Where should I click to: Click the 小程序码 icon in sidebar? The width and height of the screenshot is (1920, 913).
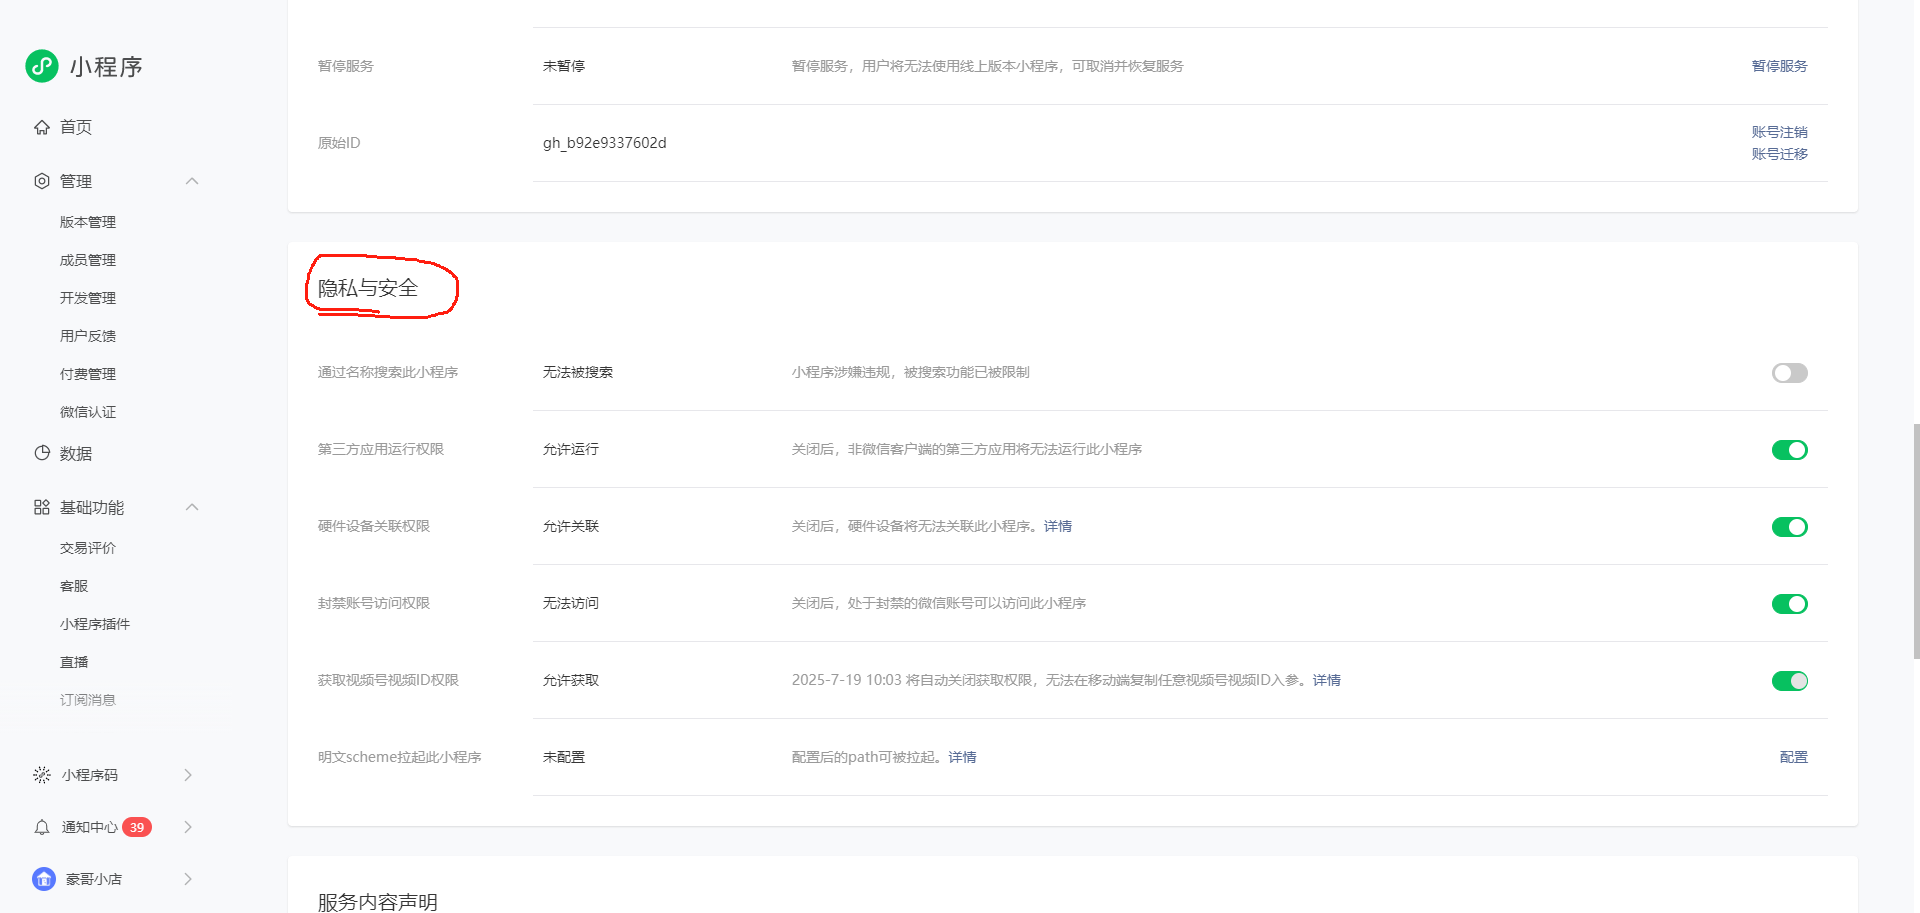coord(42,775)
